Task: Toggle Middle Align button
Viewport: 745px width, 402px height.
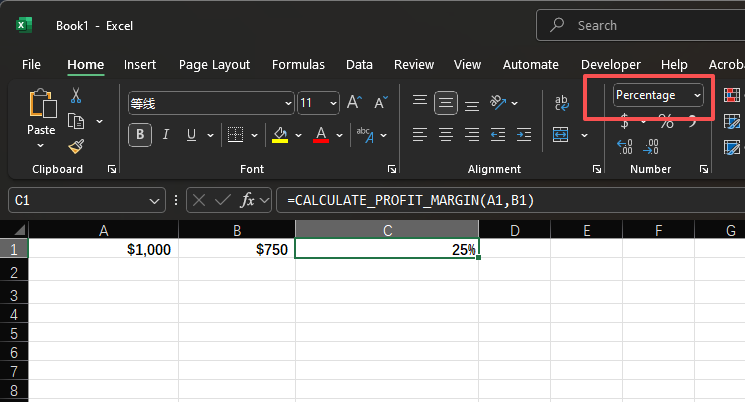Action: click(x=446, y=103)
